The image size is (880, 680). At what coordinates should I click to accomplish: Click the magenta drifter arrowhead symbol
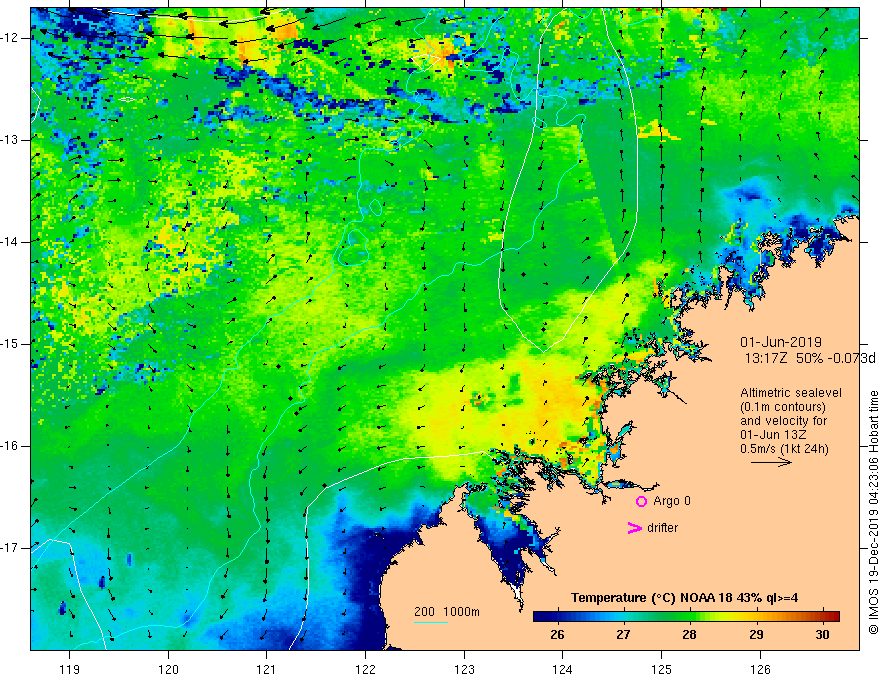[634, 528]
